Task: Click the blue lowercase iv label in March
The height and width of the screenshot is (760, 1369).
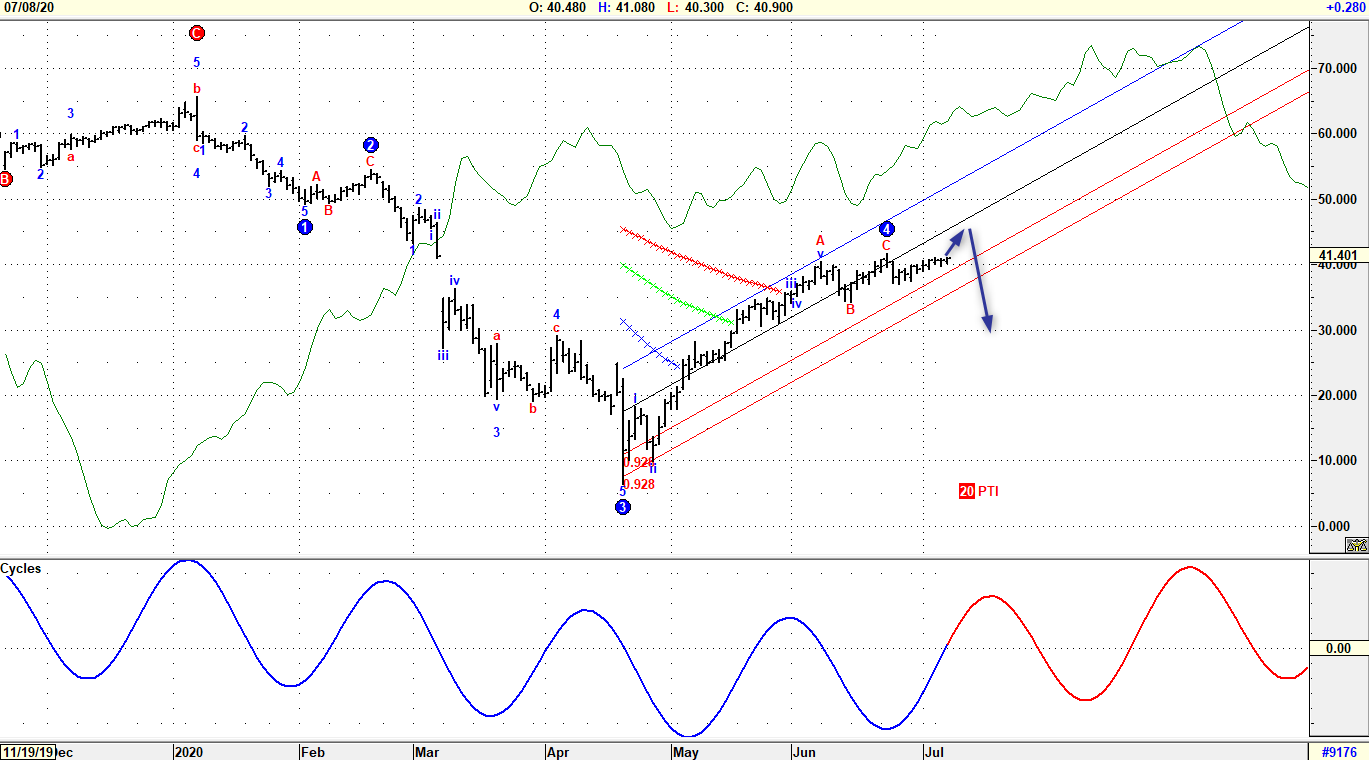Action: [x=454, y=281]
